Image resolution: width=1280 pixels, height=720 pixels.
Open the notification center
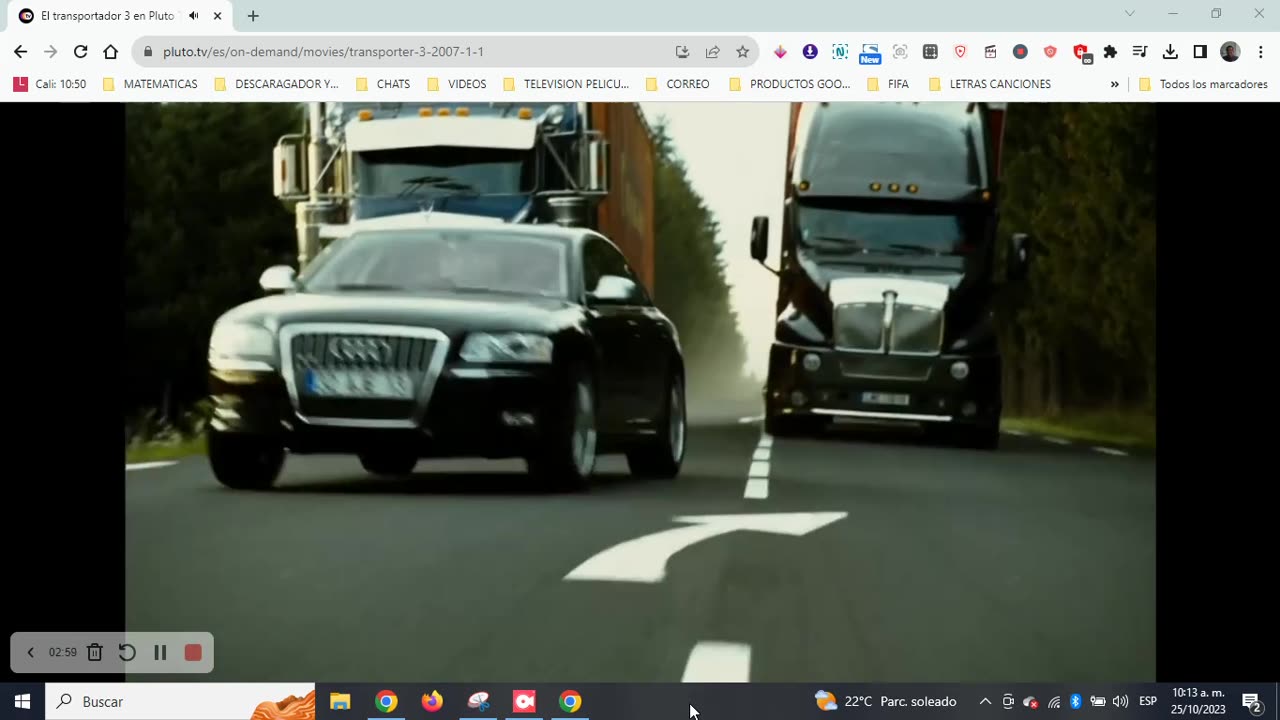coord(1251,701)
